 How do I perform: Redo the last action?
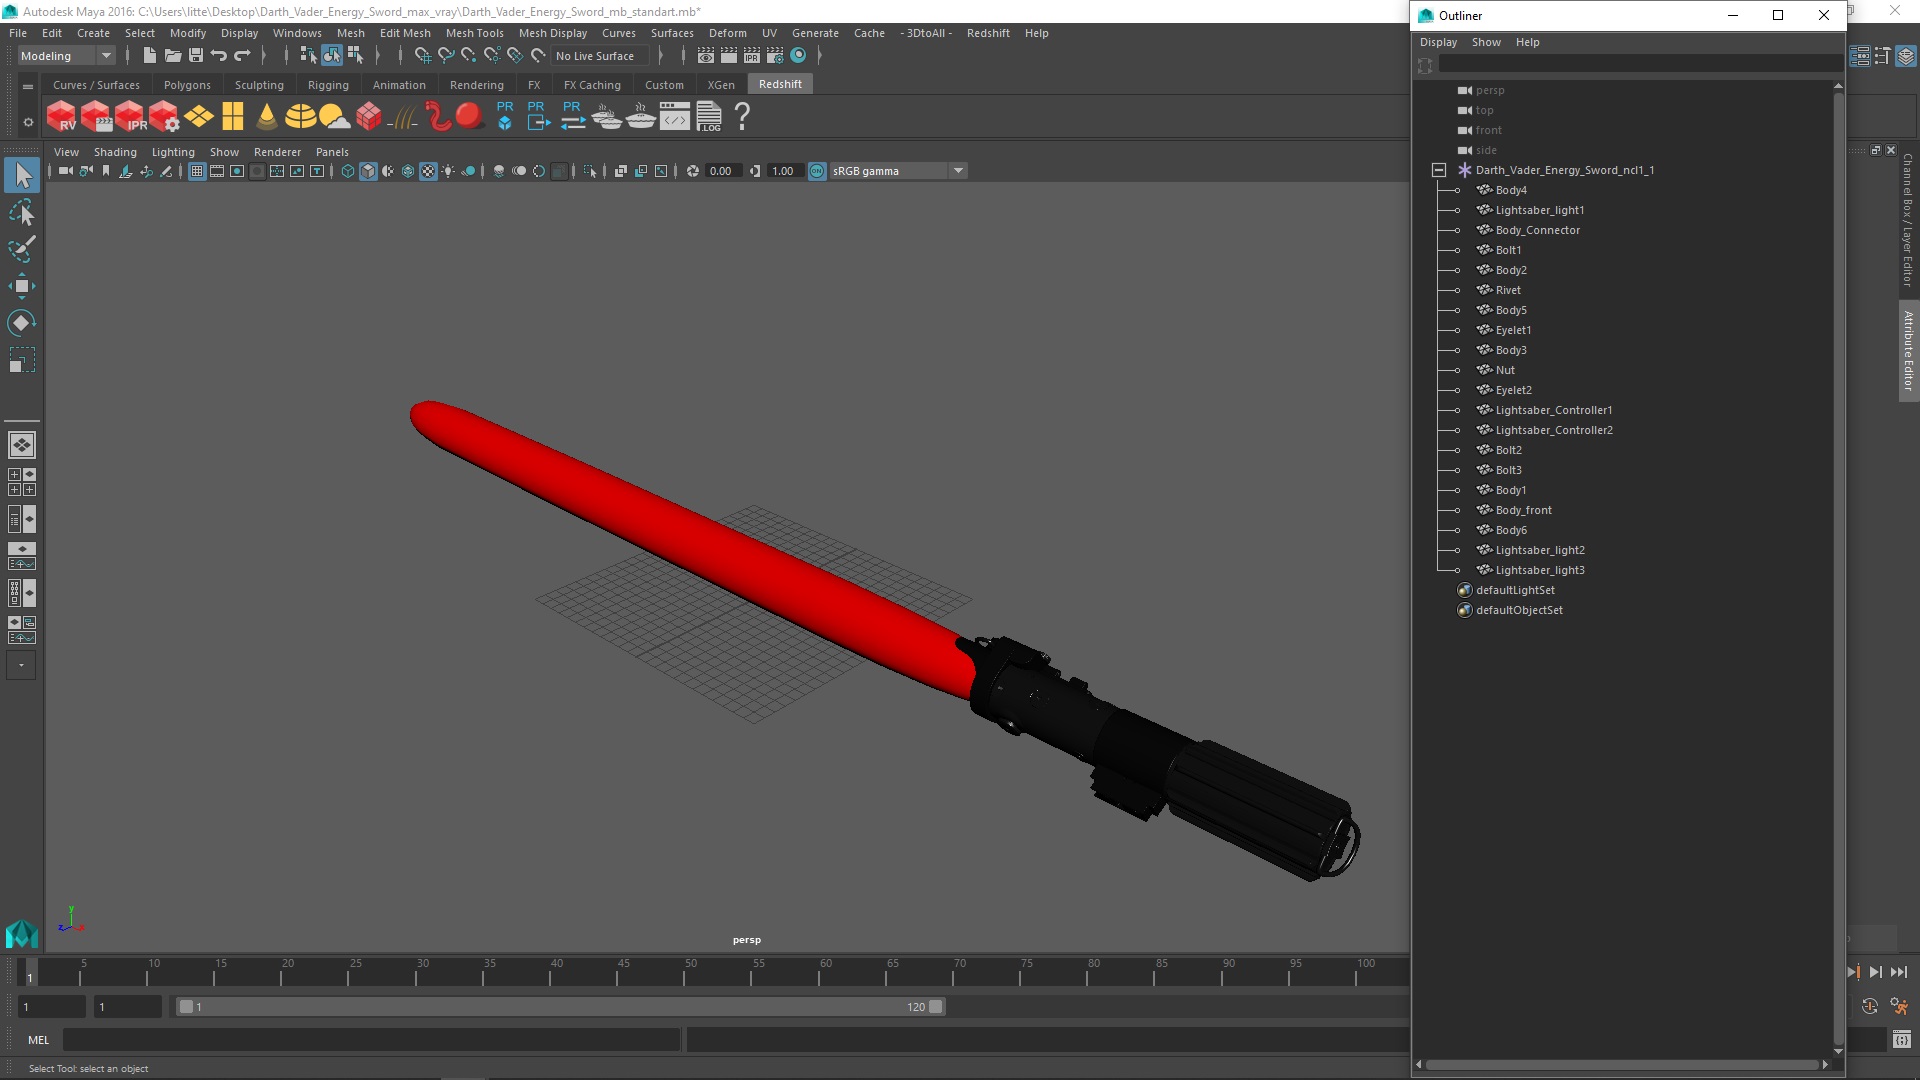[242, 56]
